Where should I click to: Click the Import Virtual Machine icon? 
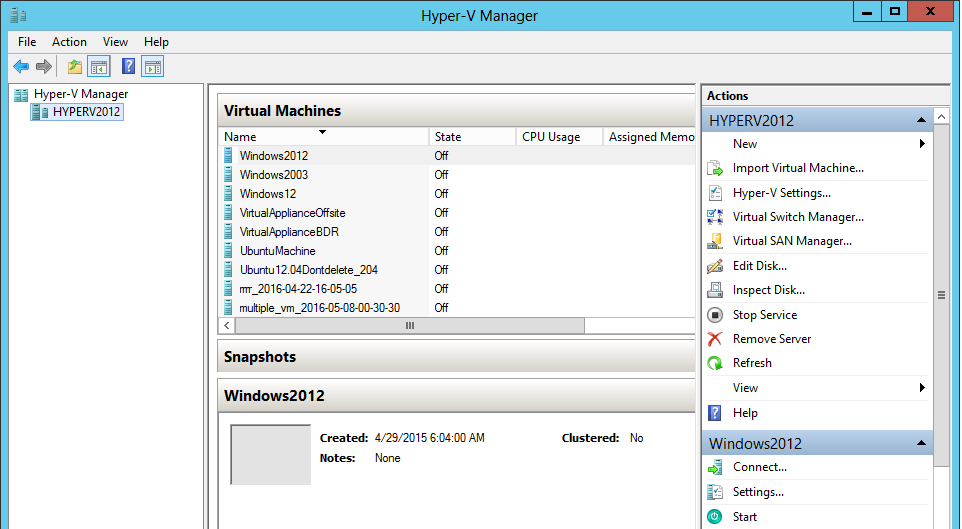(x=715, y=168)
